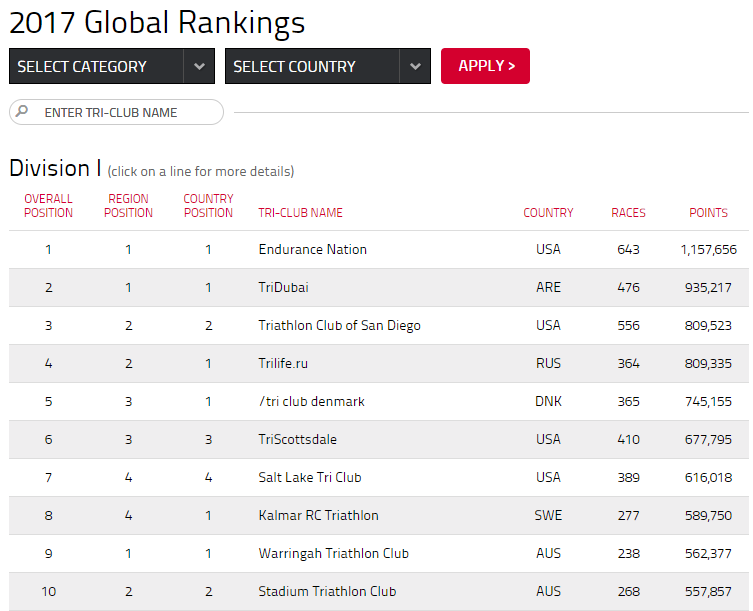The height and width of the screenshot is (611, 753).
Task: Open the Select Category dropdown
Action: point(112,66)
